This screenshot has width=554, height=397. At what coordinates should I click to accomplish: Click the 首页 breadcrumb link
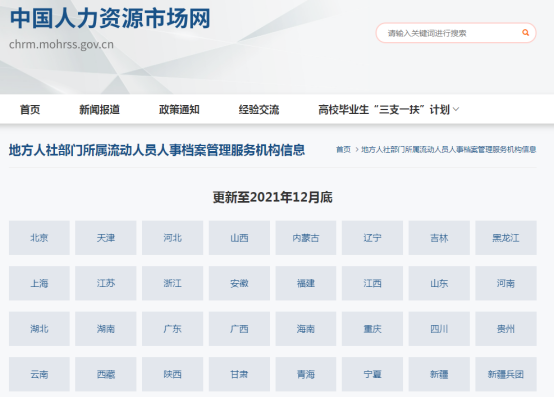(x=343, y=150)
